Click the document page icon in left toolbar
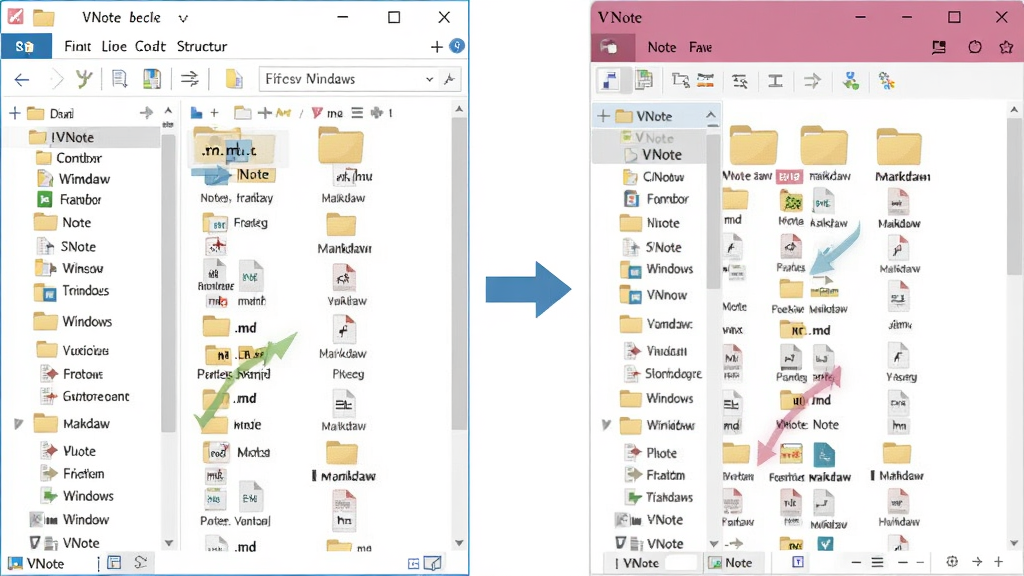 click(119, 79)
